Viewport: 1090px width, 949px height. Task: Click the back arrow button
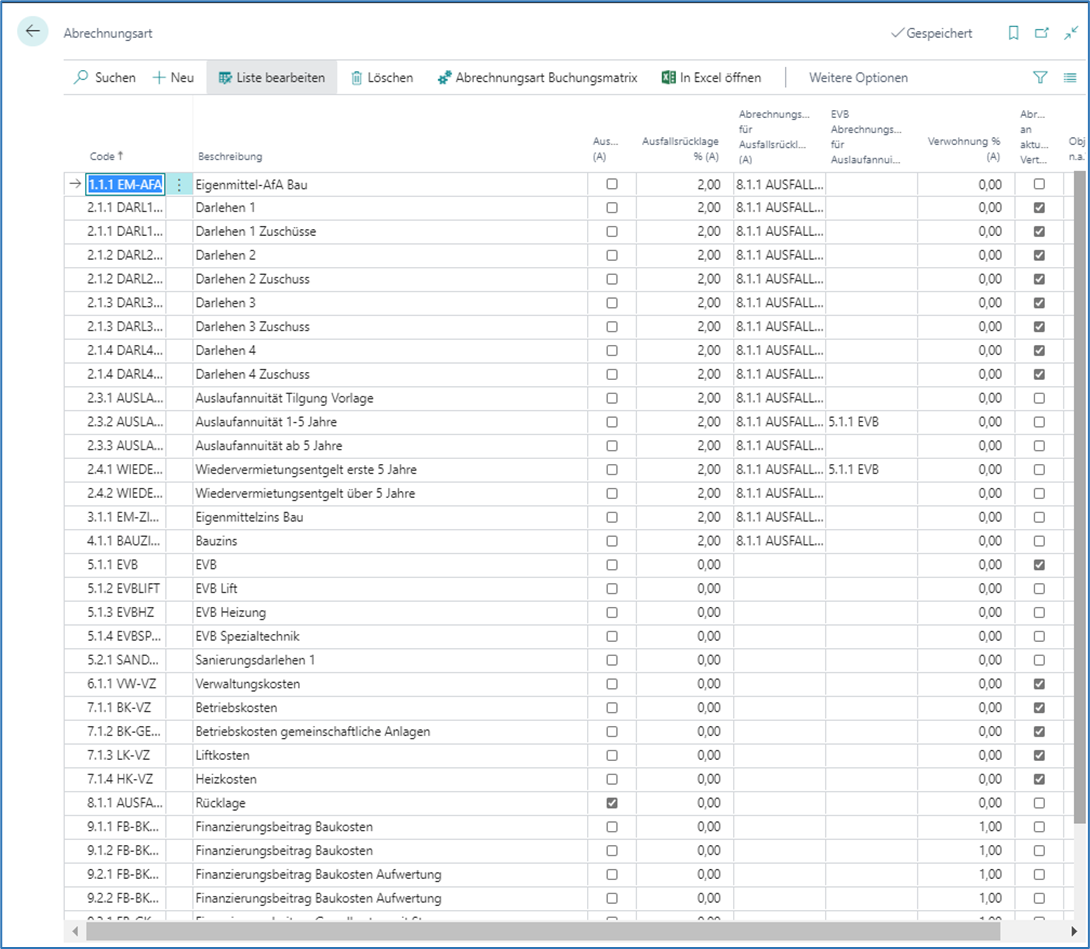[33, 32]
